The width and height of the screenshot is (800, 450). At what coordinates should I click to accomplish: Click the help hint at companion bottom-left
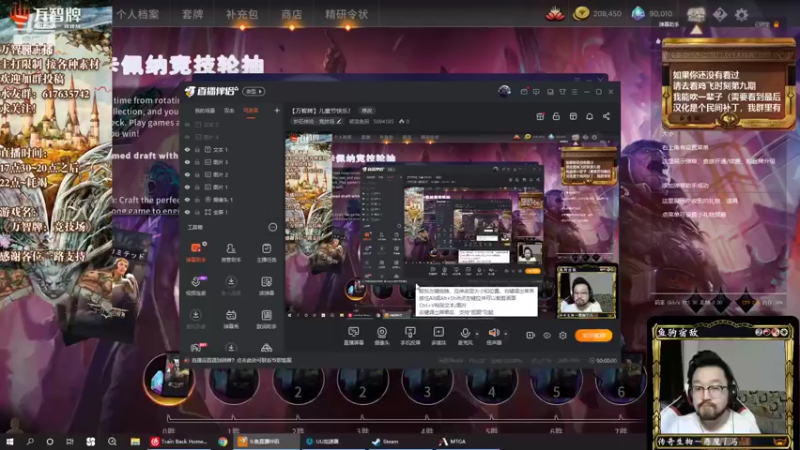click(x=238, y=360)
